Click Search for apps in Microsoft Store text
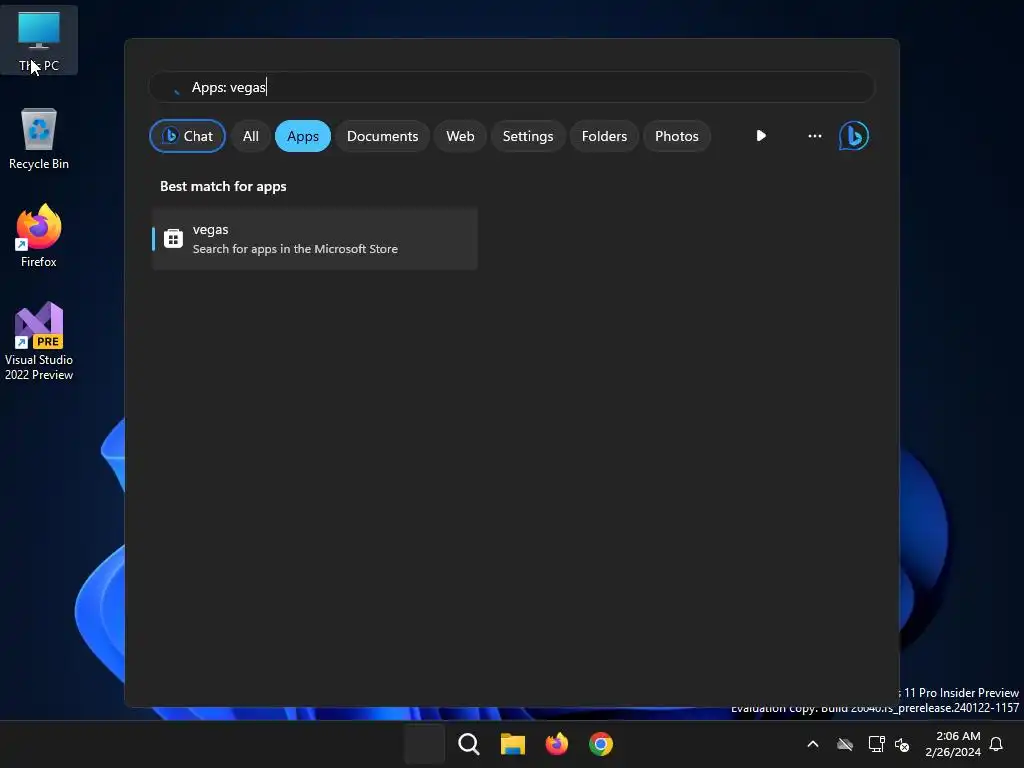1024x768 pixels. tap(295, 249)
